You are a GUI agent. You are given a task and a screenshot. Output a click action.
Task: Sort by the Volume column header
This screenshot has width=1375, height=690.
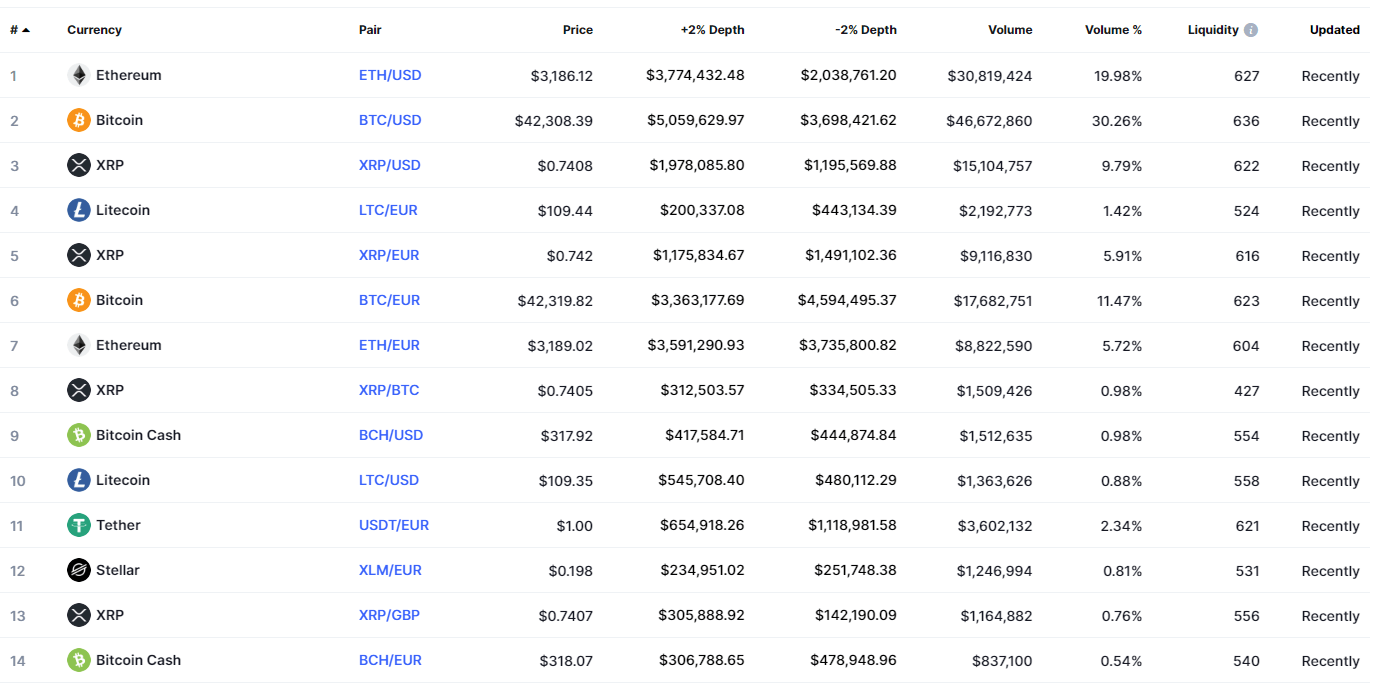point(1010,30)
